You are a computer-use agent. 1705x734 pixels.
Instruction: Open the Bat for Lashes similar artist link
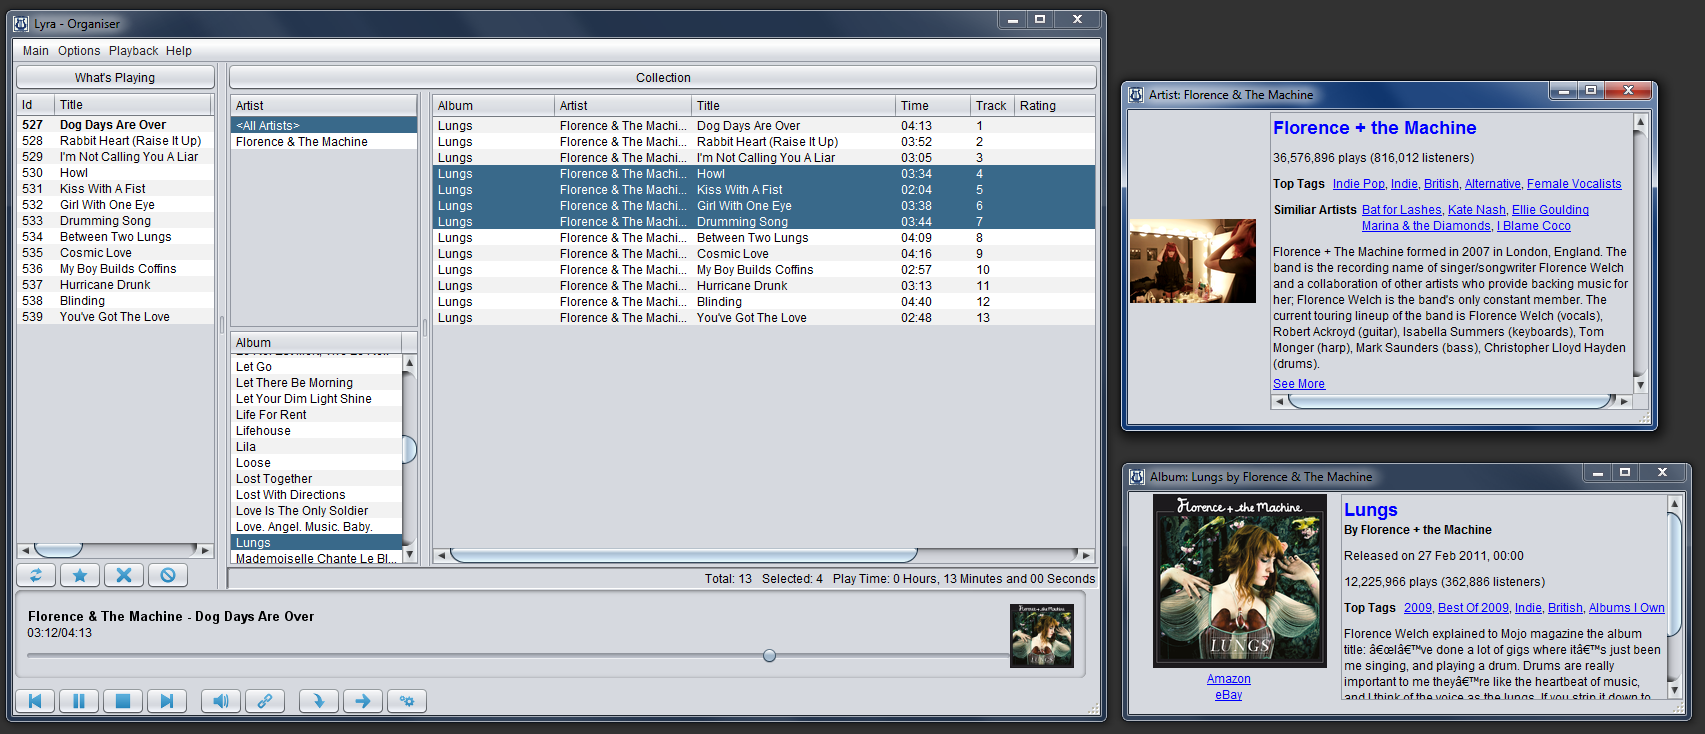click(x=1402, y=210)
